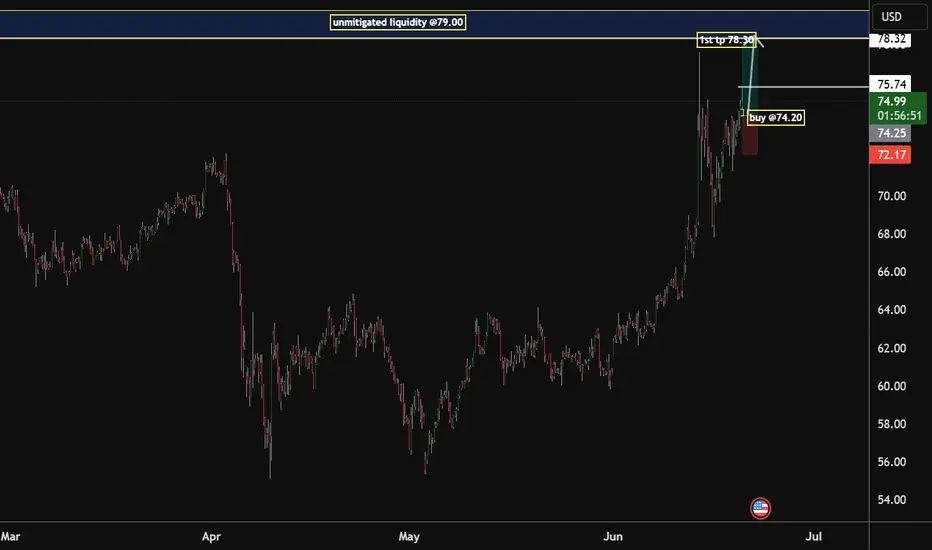Screen dimensions: 932x550
Task: Click the 70.00 price scale value
Action: (892, 196)
